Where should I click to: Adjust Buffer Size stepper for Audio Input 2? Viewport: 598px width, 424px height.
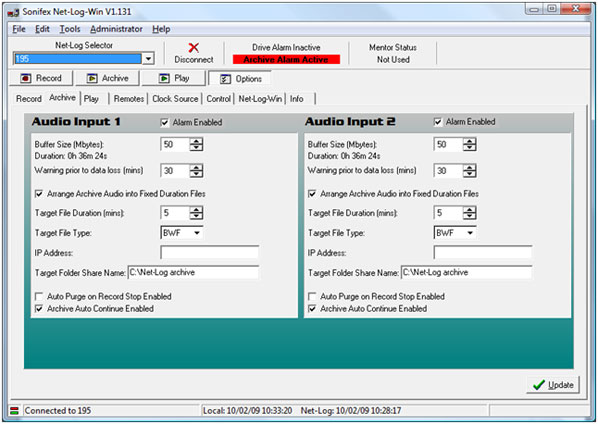tap(469, 145)
